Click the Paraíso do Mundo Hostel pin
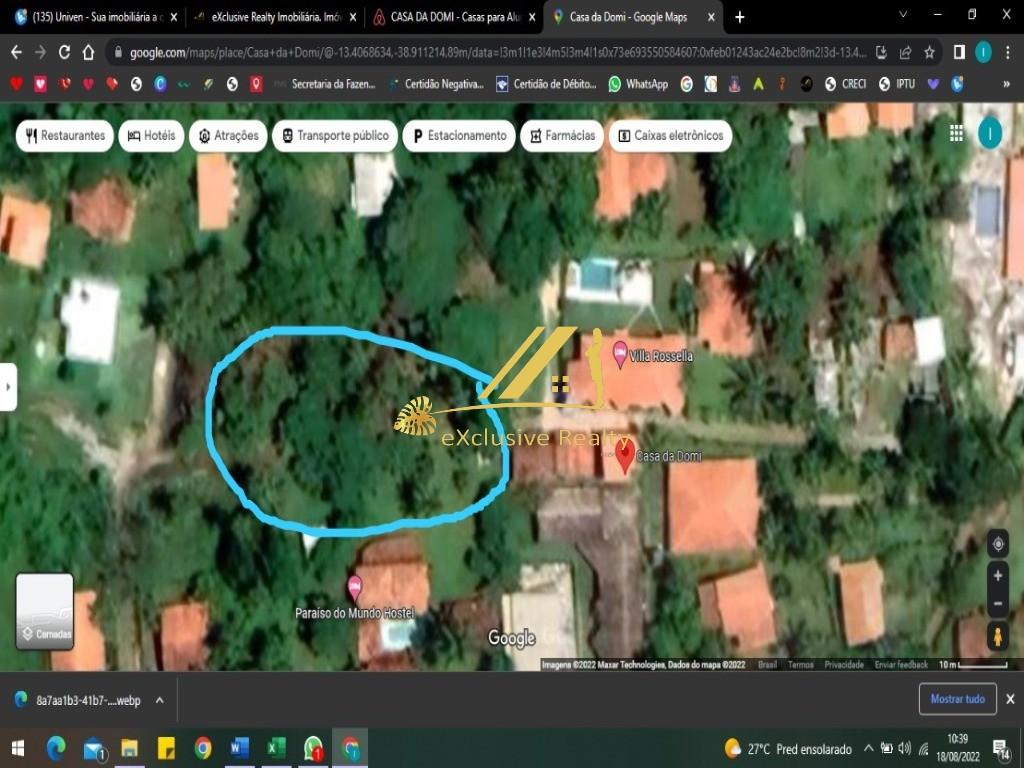Screen dimensions: 1024x768 click(x=355, y=588)
